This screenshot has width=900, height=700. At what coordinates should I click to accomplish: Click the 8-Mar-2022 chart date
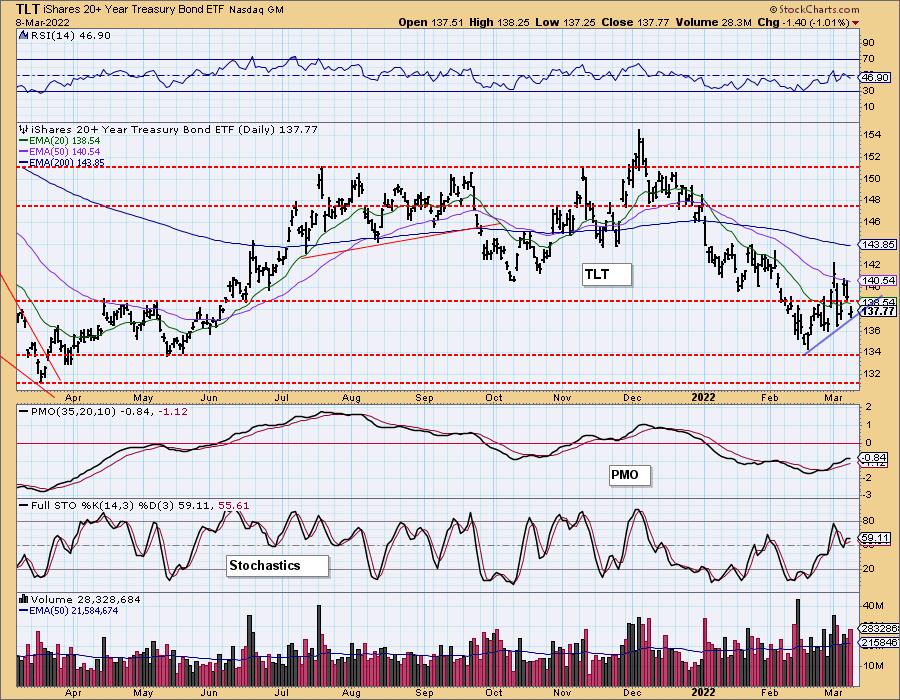pos(42,22)
